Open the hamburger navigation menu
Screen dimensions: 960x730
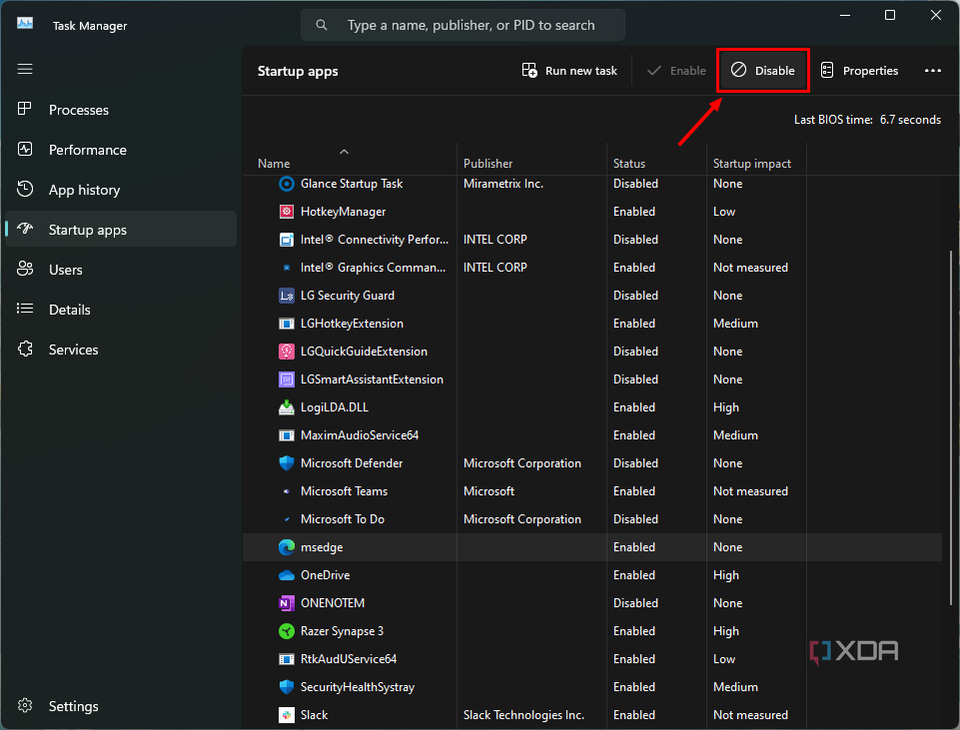(25, 69)
